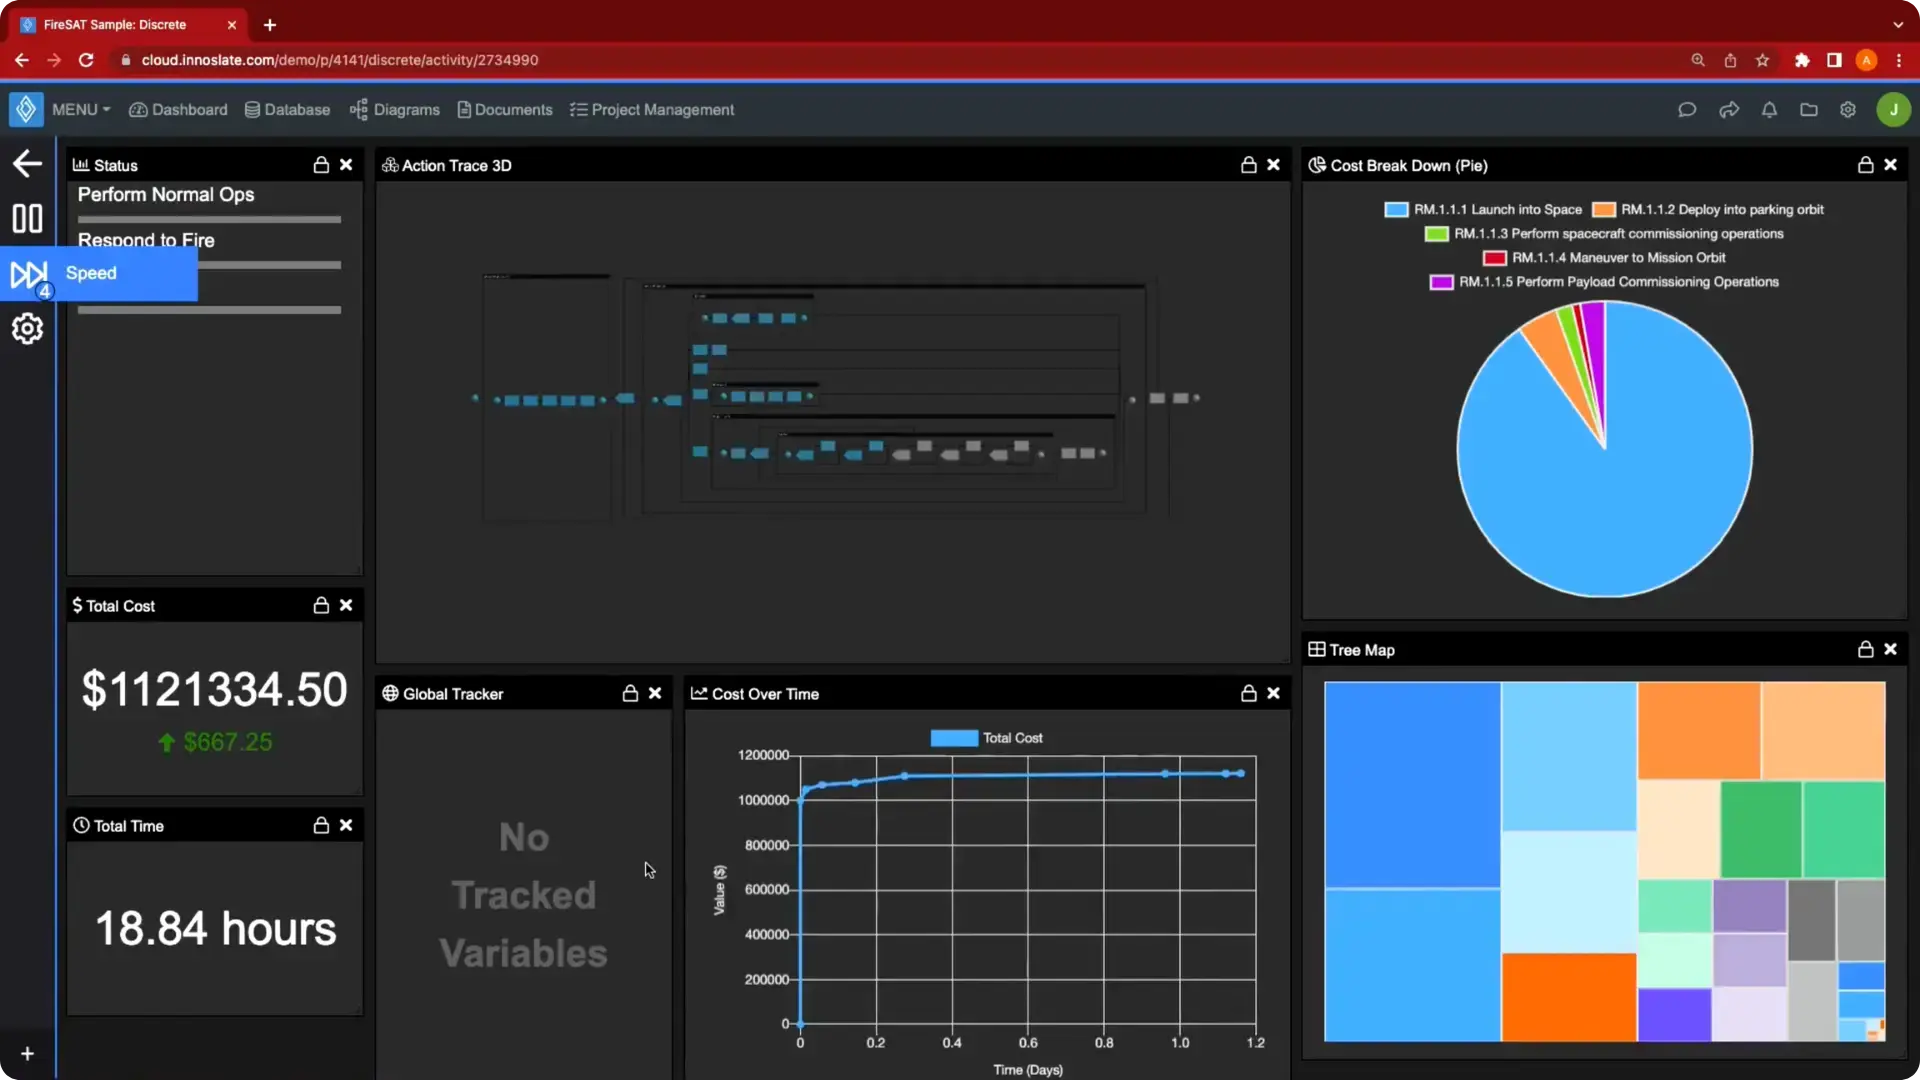Toggle the lock on Action Trace 3D panel
1920x1080 pixels.
[x=1249, y=165]
